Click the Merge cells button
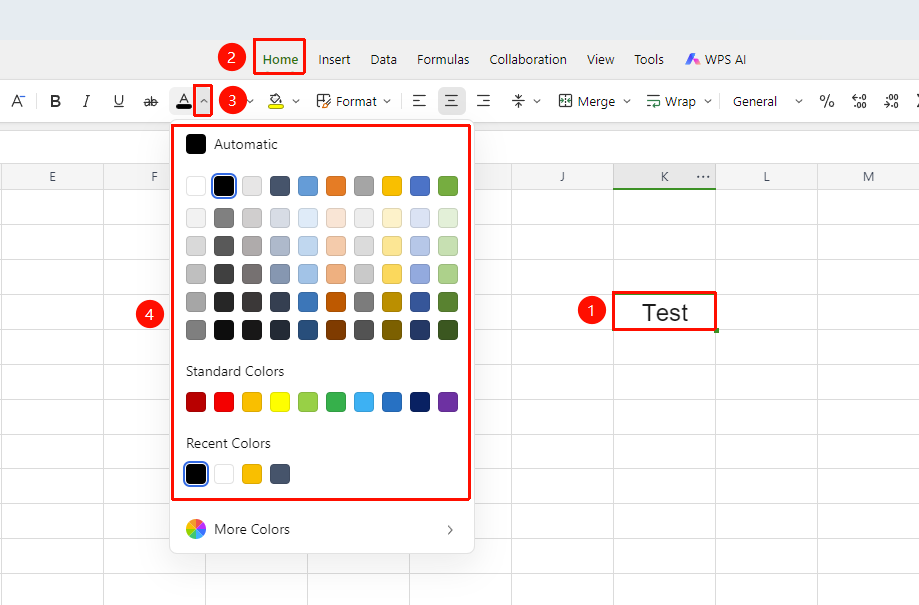The image size is (919, 605). pyautogui.click(x=587, y=101)
